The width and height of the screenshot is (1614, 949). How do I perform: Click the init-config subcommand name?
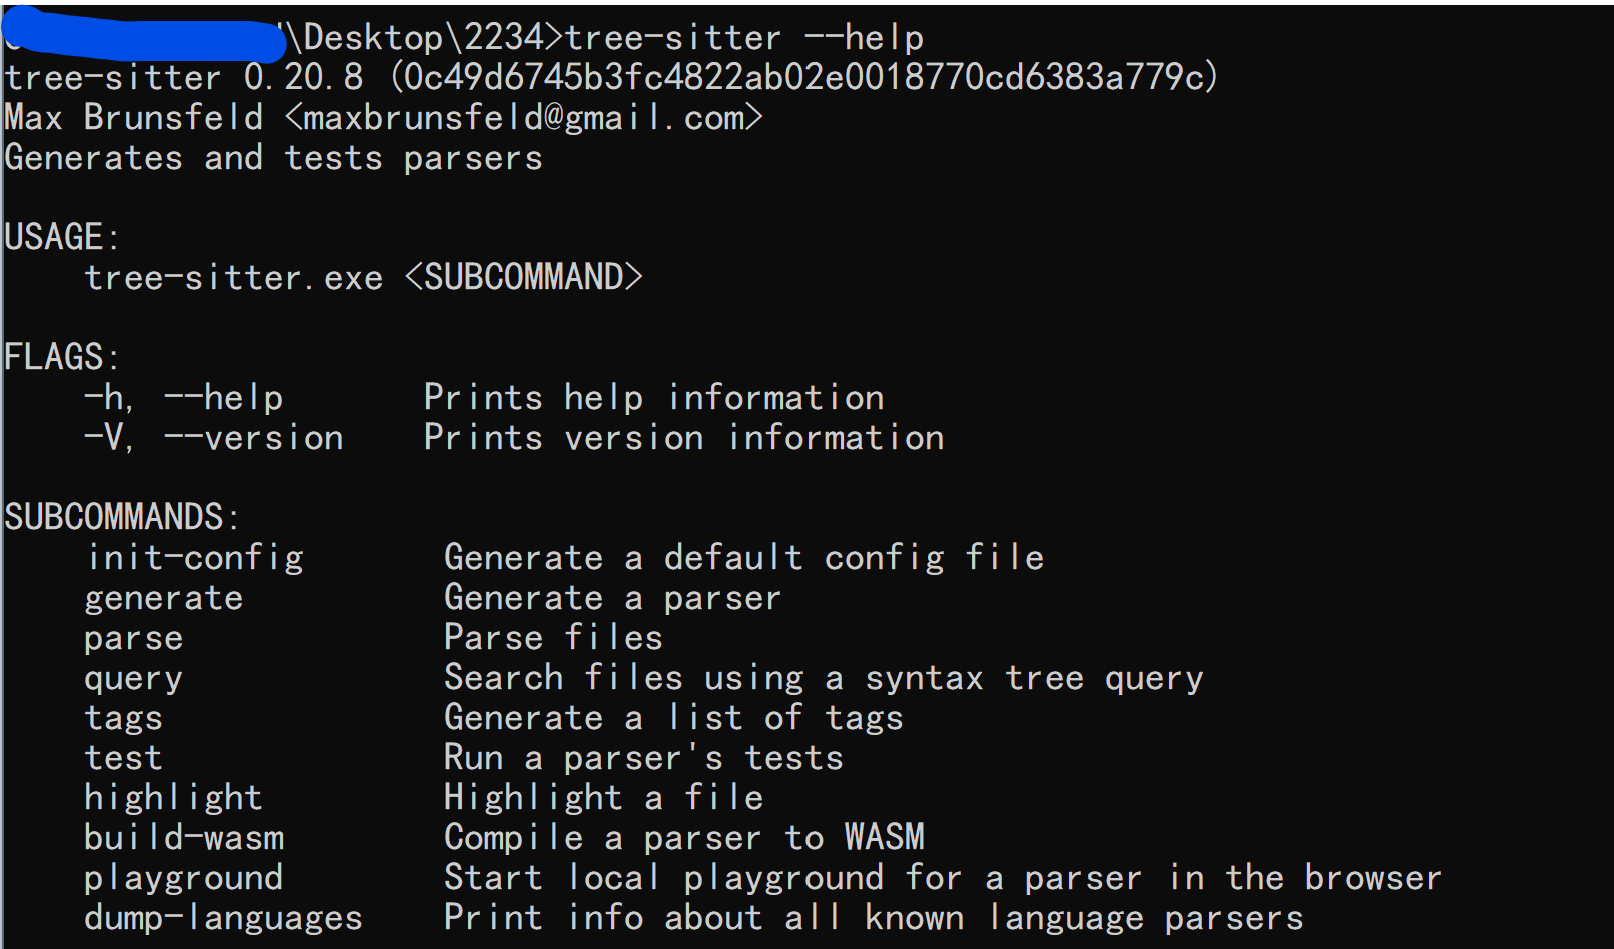click(x=194, y=558)
